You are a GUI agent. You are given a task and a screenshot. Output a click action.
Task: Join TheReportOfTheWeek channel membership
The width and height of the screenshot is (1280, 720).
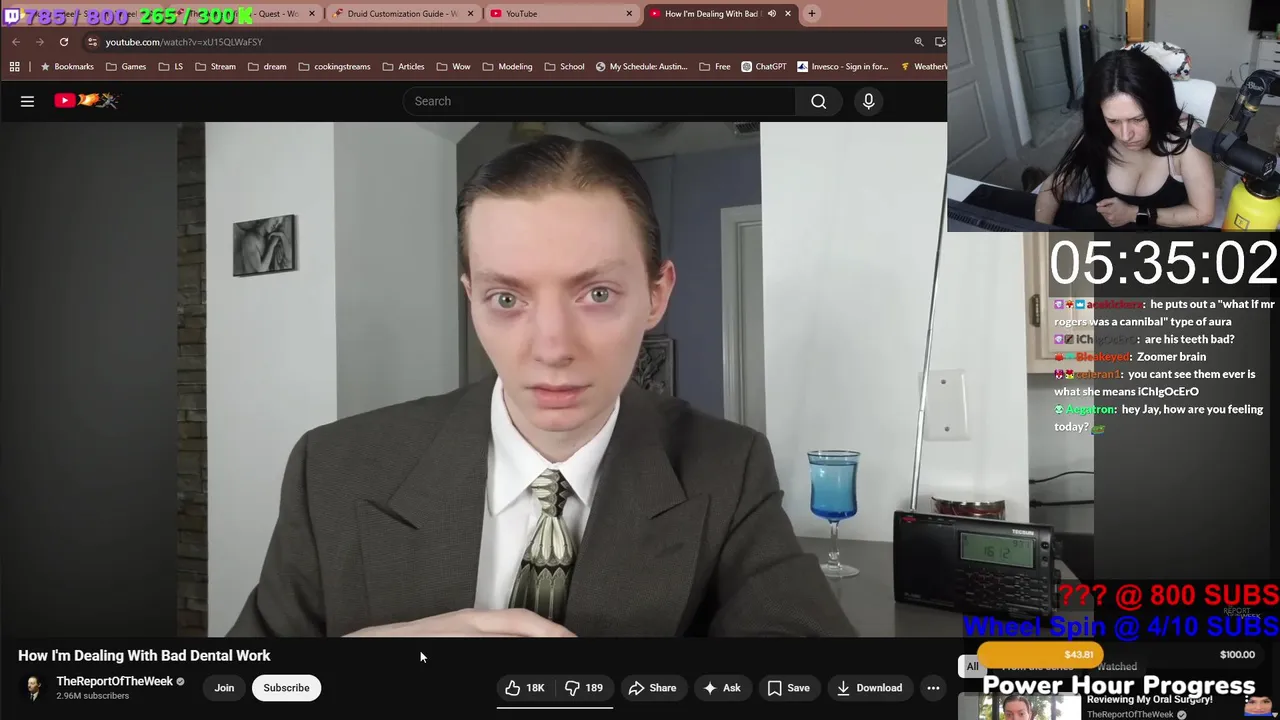point(224,688)
